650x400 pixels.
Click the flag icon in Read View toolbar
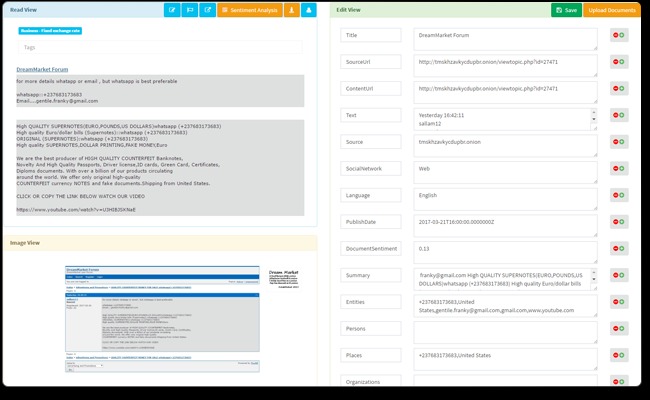point(190,10)
